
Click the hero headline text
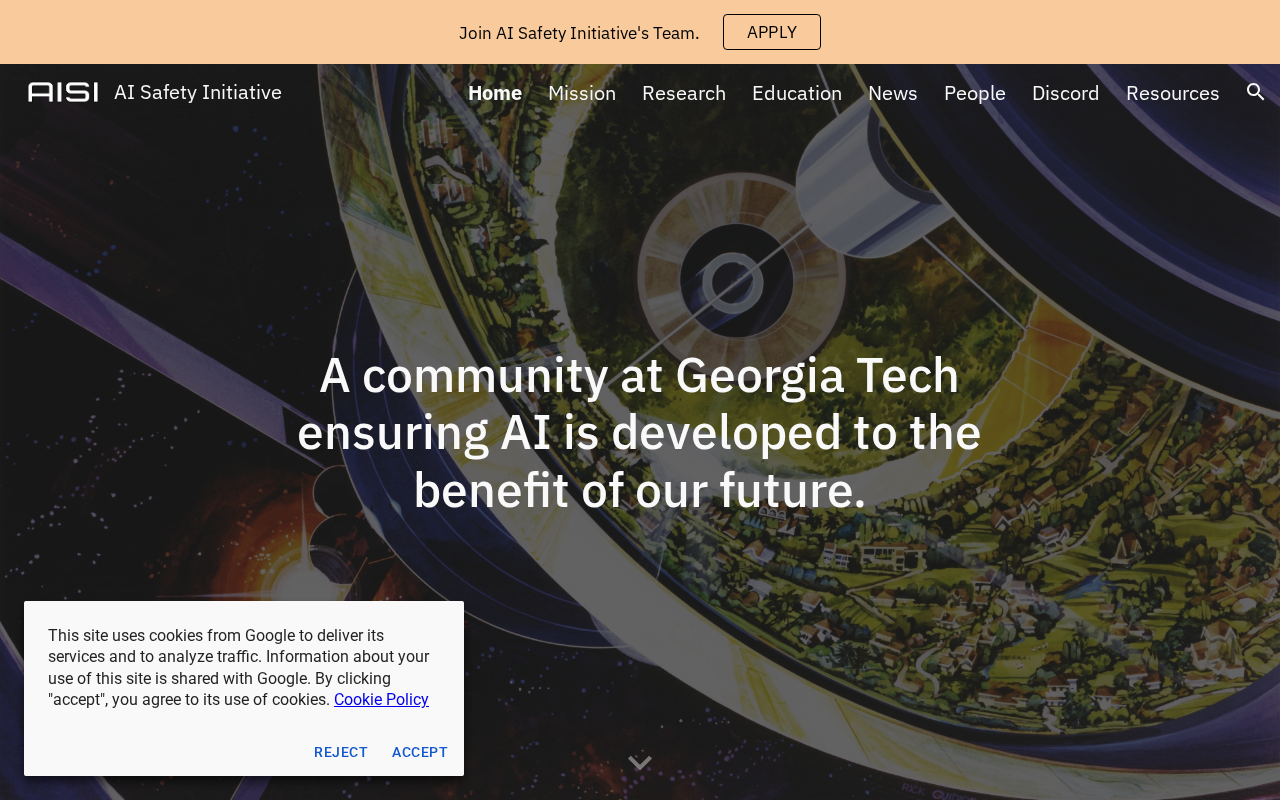coord(639,432)
